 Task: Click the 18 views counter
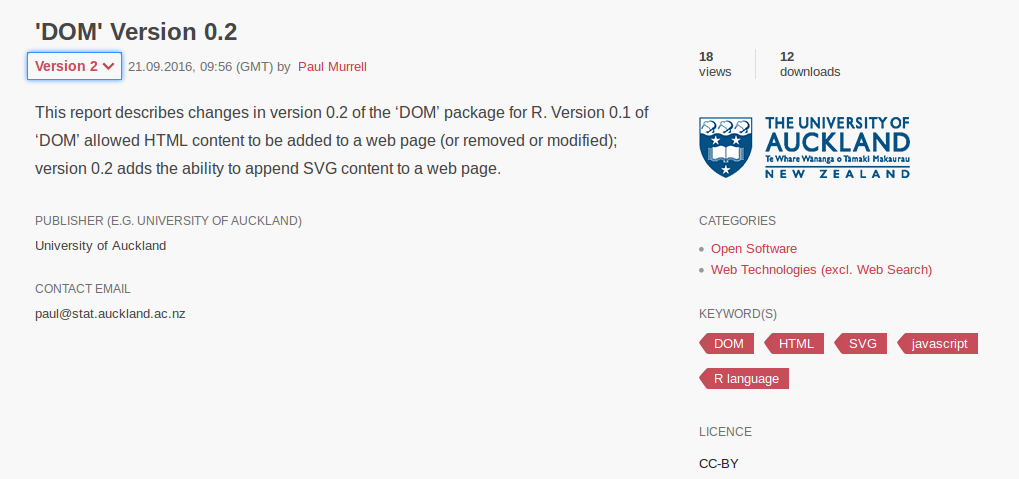(x=715, y=64)
